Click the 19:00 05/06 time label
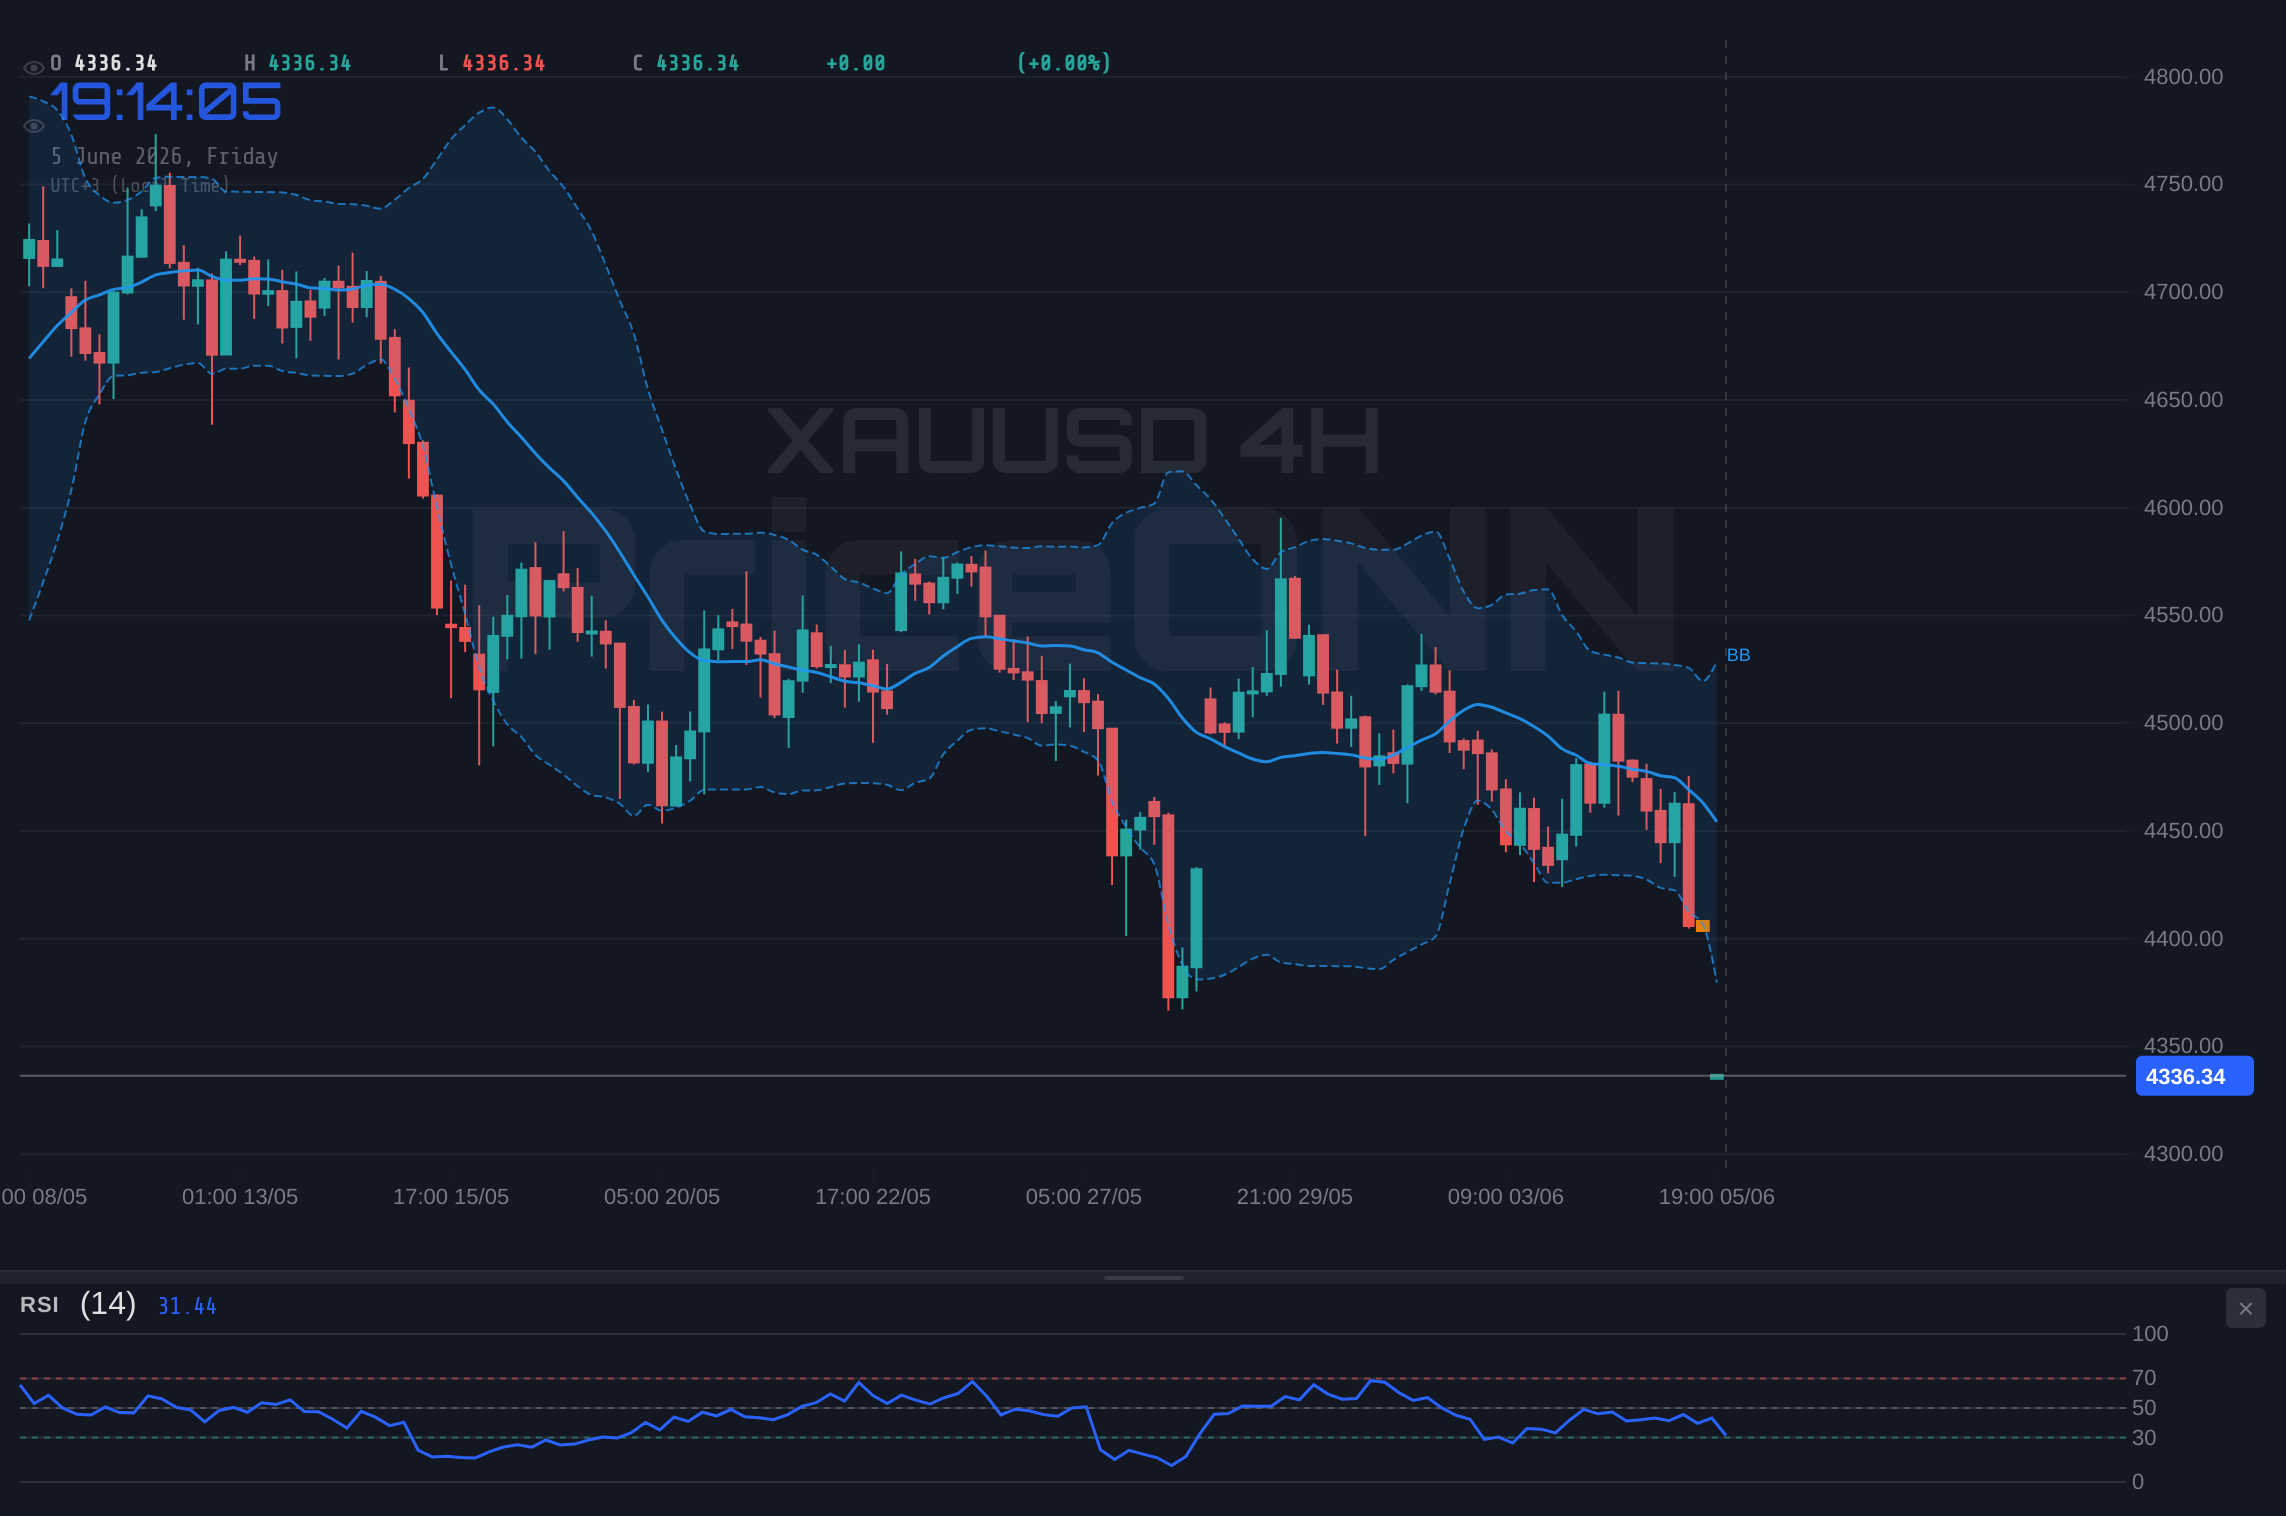The image size is (2286, 1516). tap(1717, 1197)
